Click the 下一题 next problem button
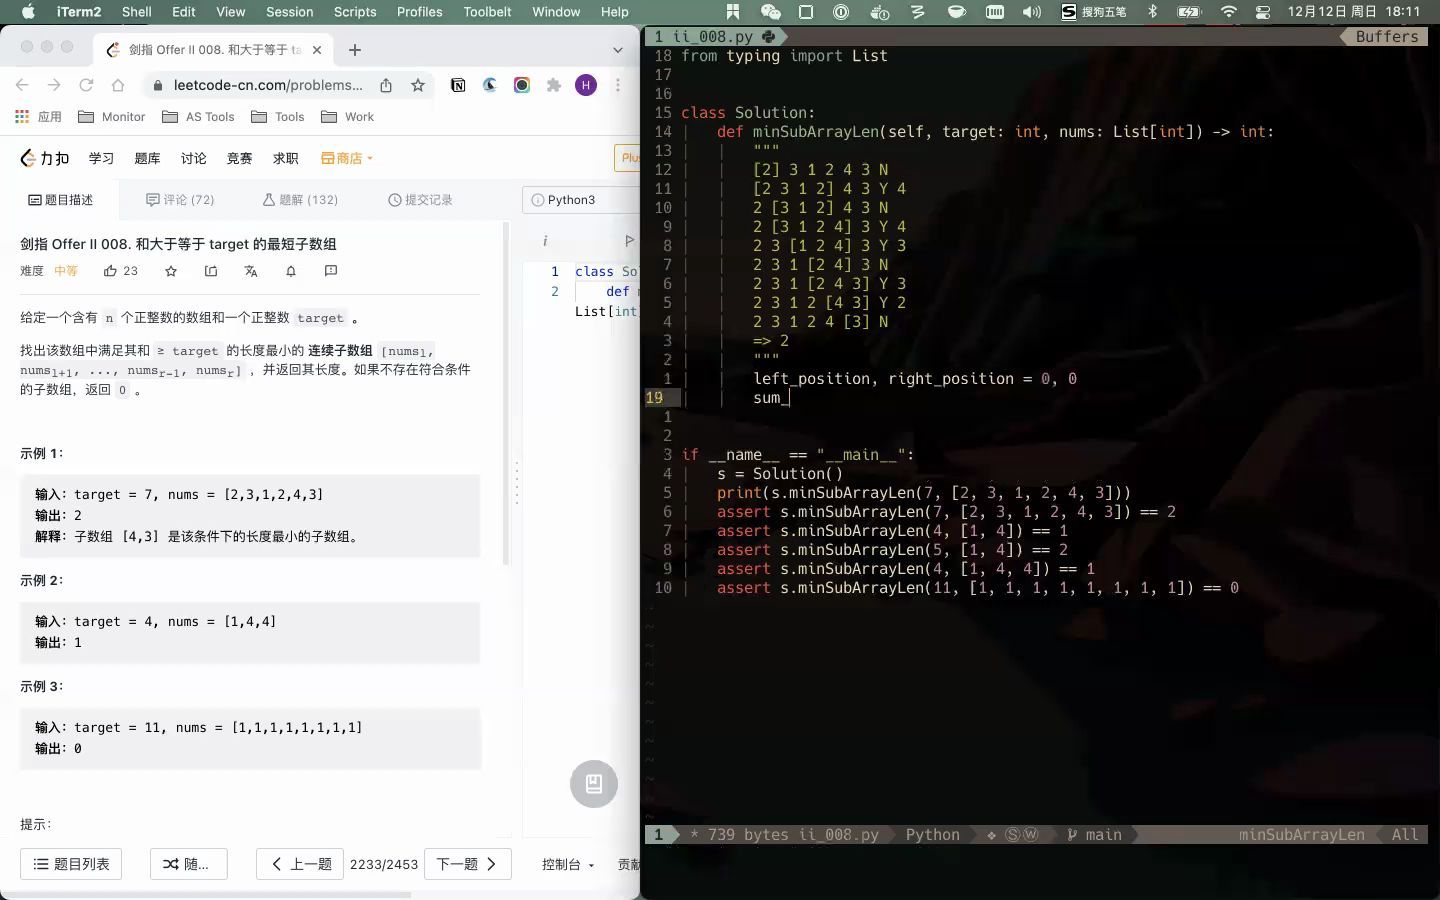The image size is (1440, 900). pyautogui.click(x=466, y=863)
